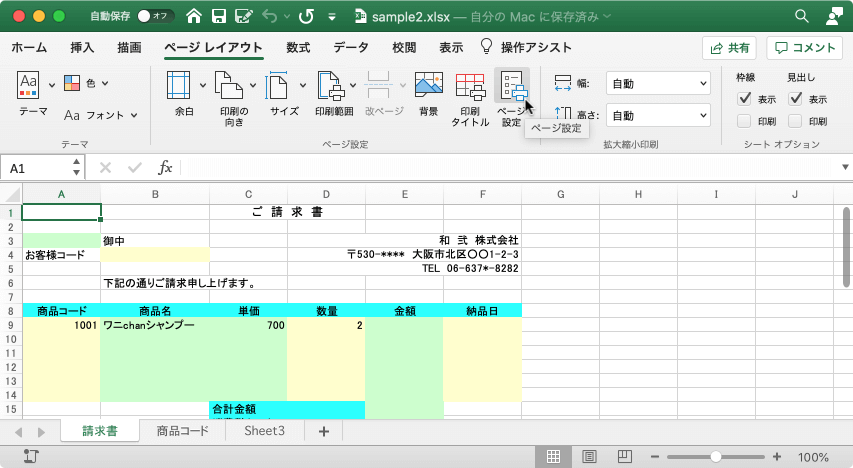Click the 共有 (Share) button
Screen dimensions: 853x468
click(730, 48)
